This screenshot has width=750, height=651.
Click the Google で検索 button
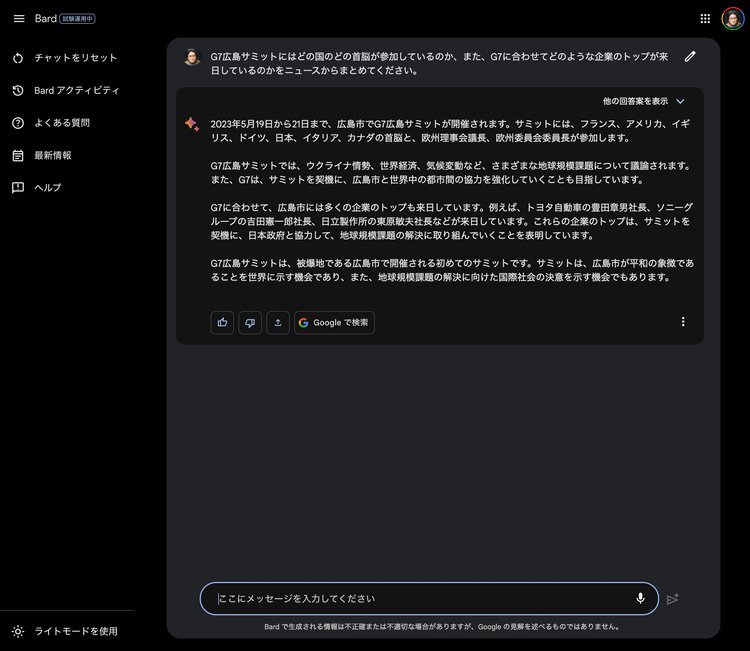point(334,322)
